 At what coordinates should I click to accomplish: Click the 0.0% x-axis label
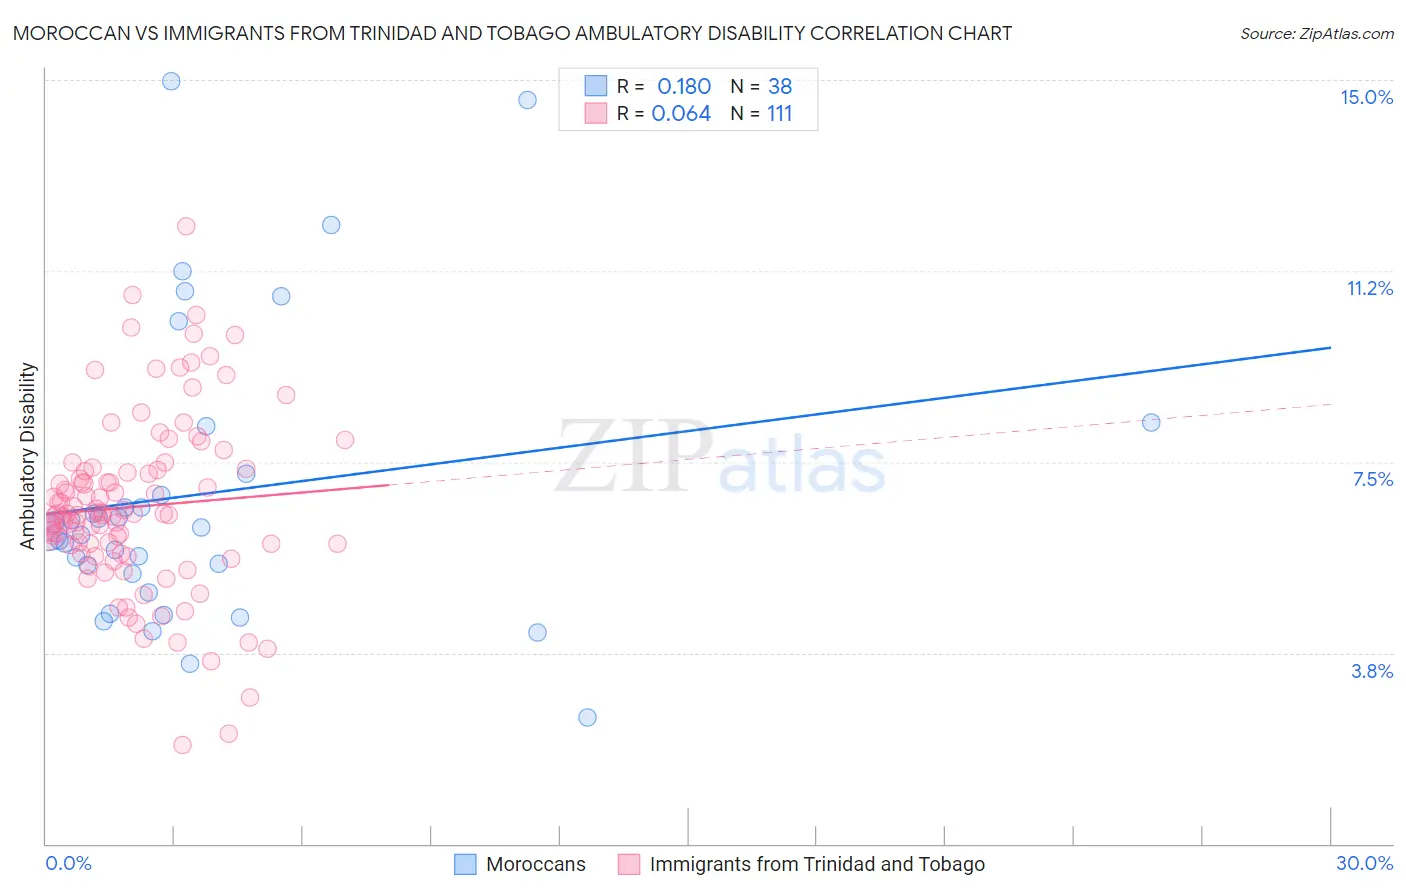68,863
